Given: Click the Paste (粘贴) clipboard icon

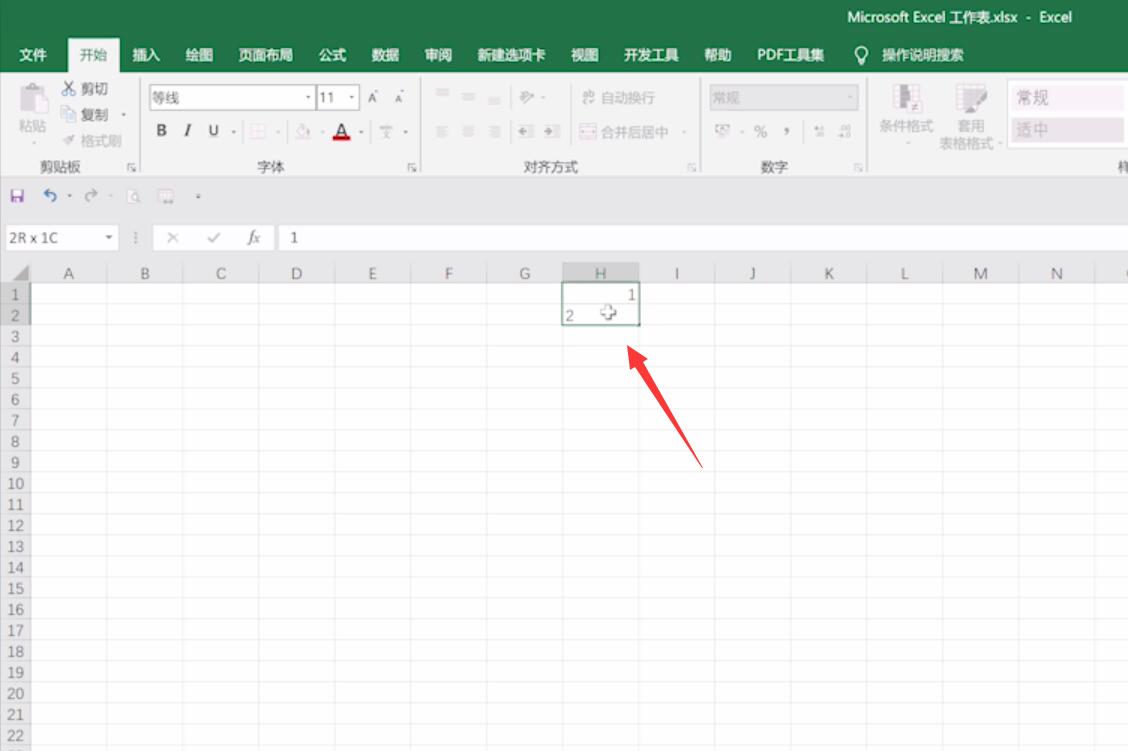Looking at the screenshot, I should click(32, 99).
